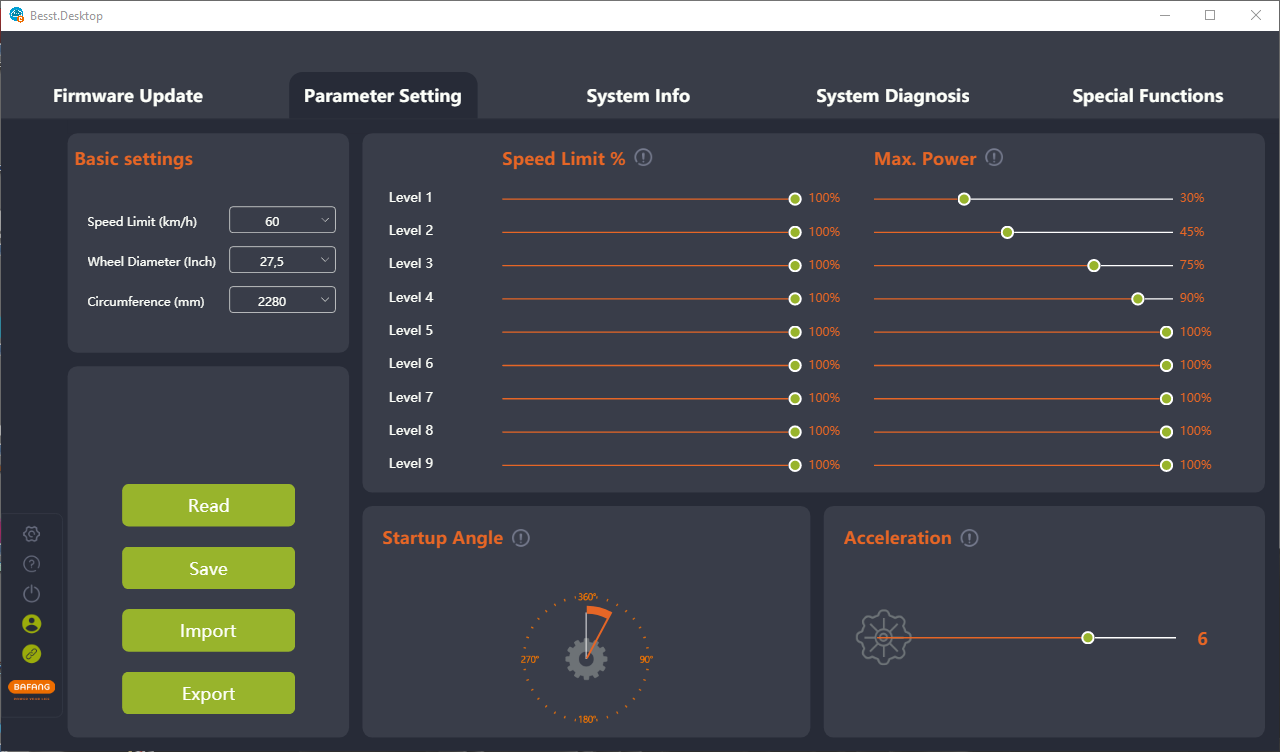Expand the Speed Limit (km/h) dropdown
The height and width of the screenshot is (752, 1280).
click(x=282, y=220)
